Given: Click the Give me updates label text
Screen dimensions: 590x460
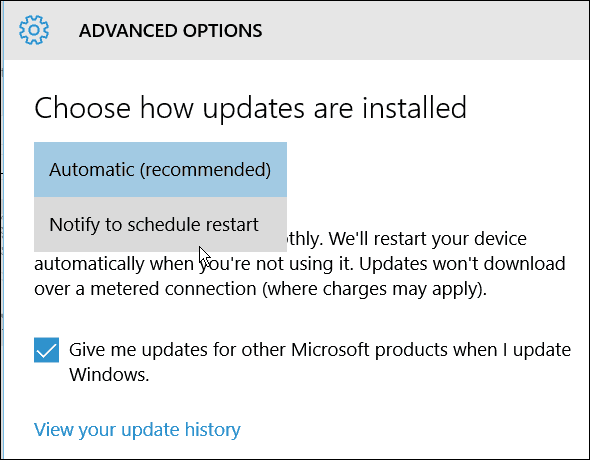Looking at the screenshot, I should [x=320, y=362].
